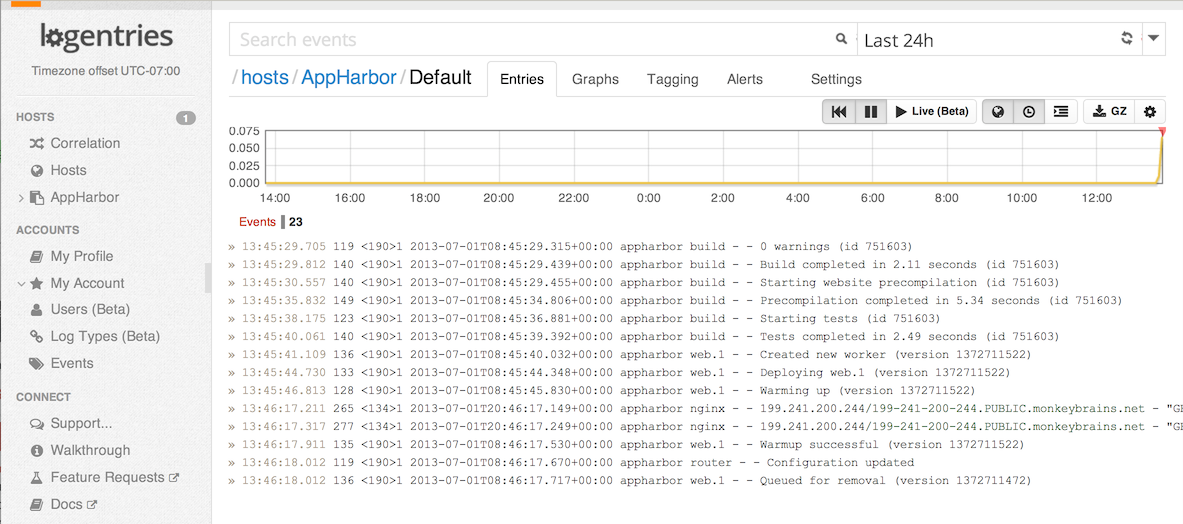The height and width of the screenshot is (524, 1183).
Task: Select the Warming up log line
Action: tap(602, 391)
